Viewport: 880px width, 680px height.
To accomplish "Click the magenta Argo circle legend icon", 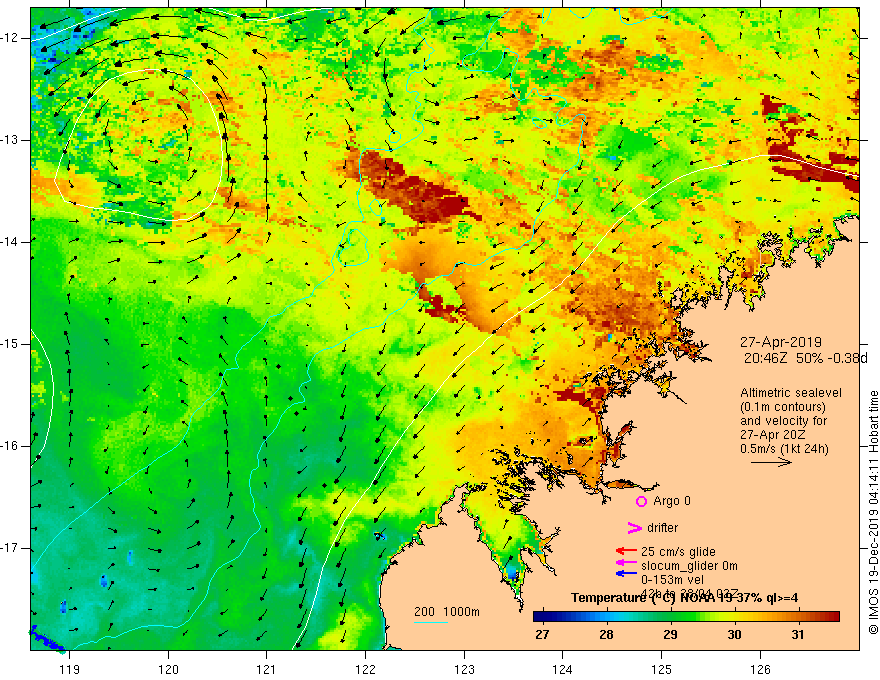I will (x=641, y=502).
